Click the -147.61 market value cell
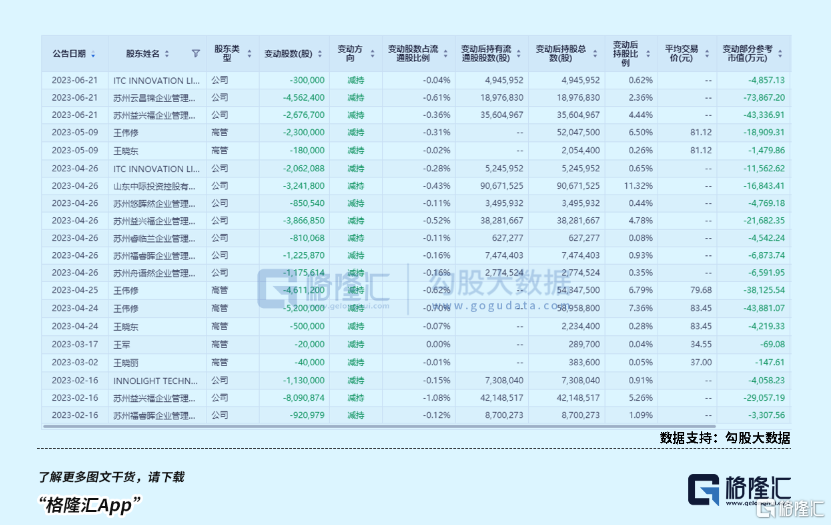This screenshot has width=831, height=525. pyautogui.click(x=770, y=362)
